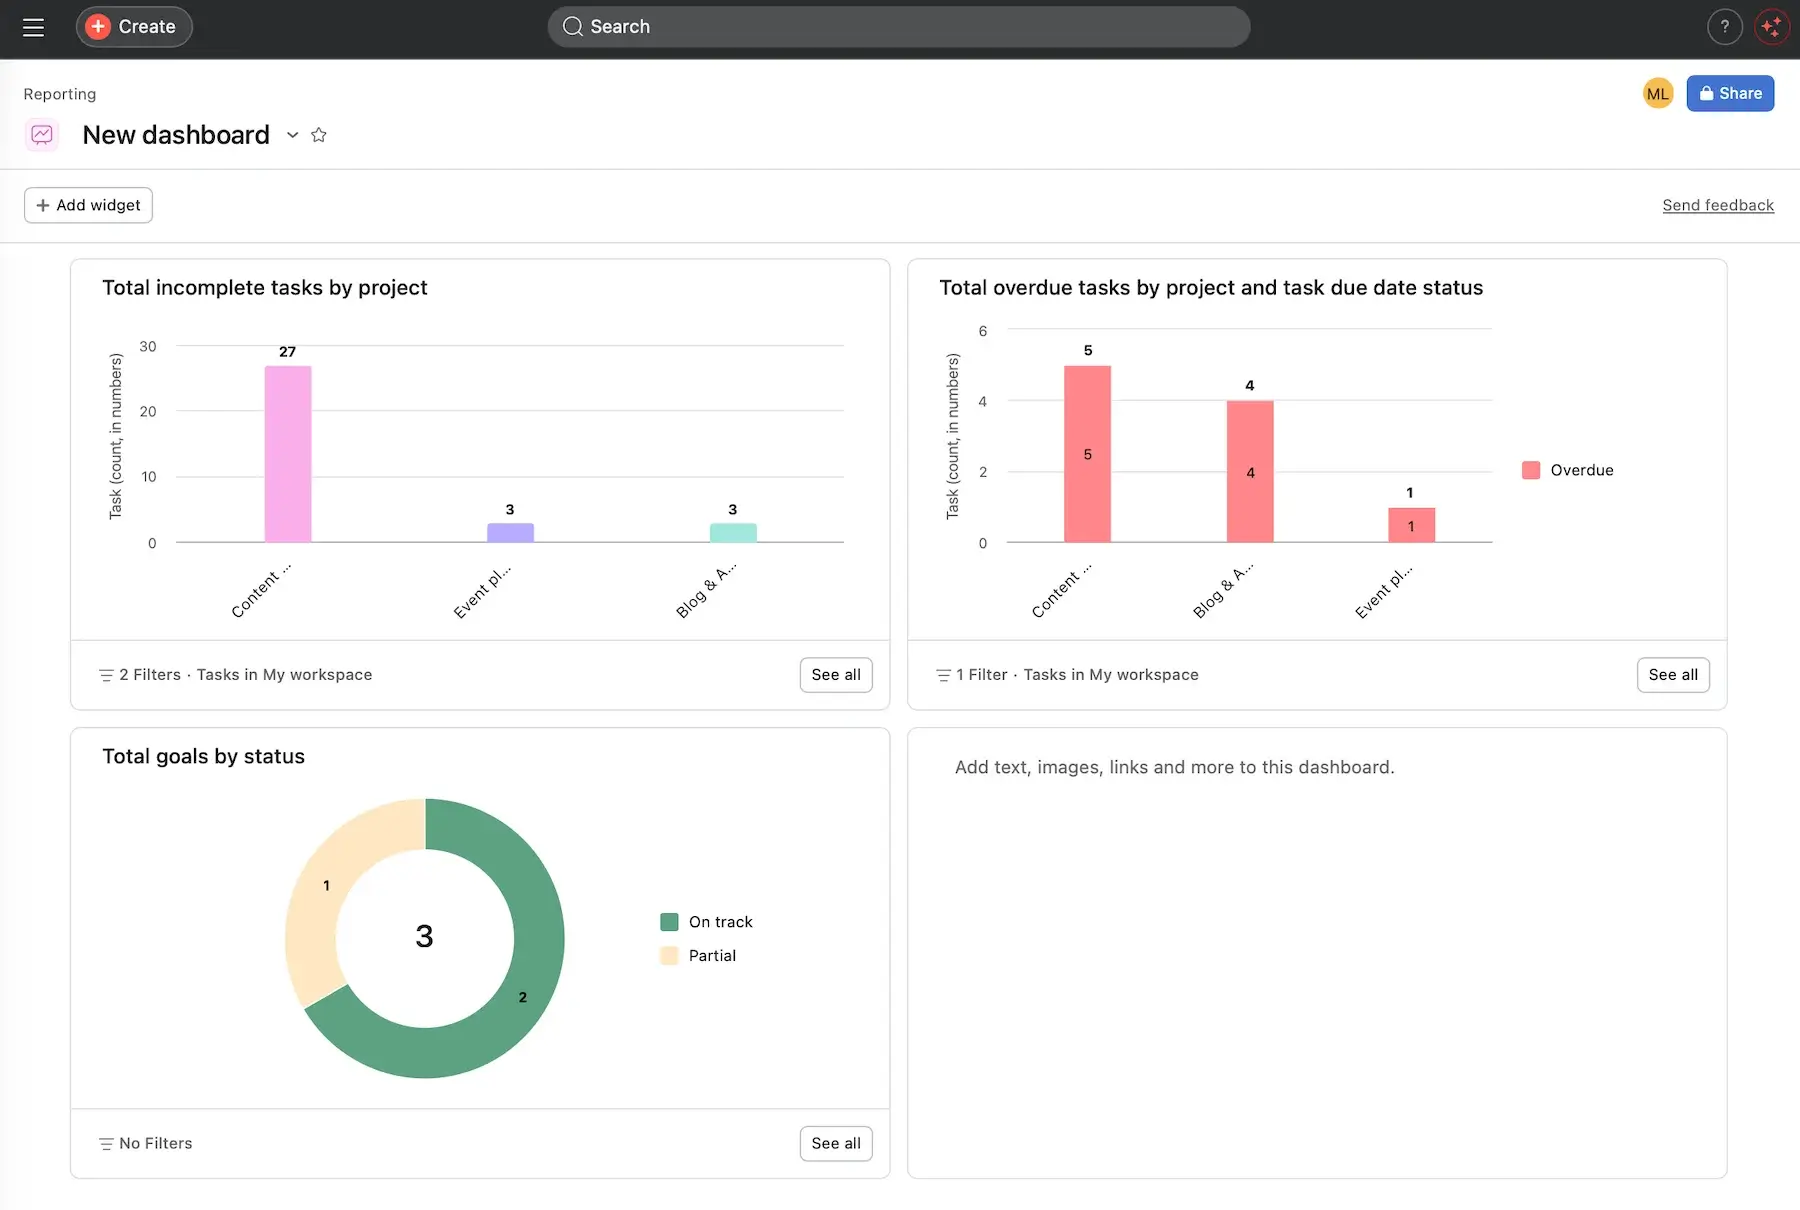This screenshot has height=1210, width=1800.
Task: Open 2 Filters on incomplete tasks widget
Action: coord(150,675)
